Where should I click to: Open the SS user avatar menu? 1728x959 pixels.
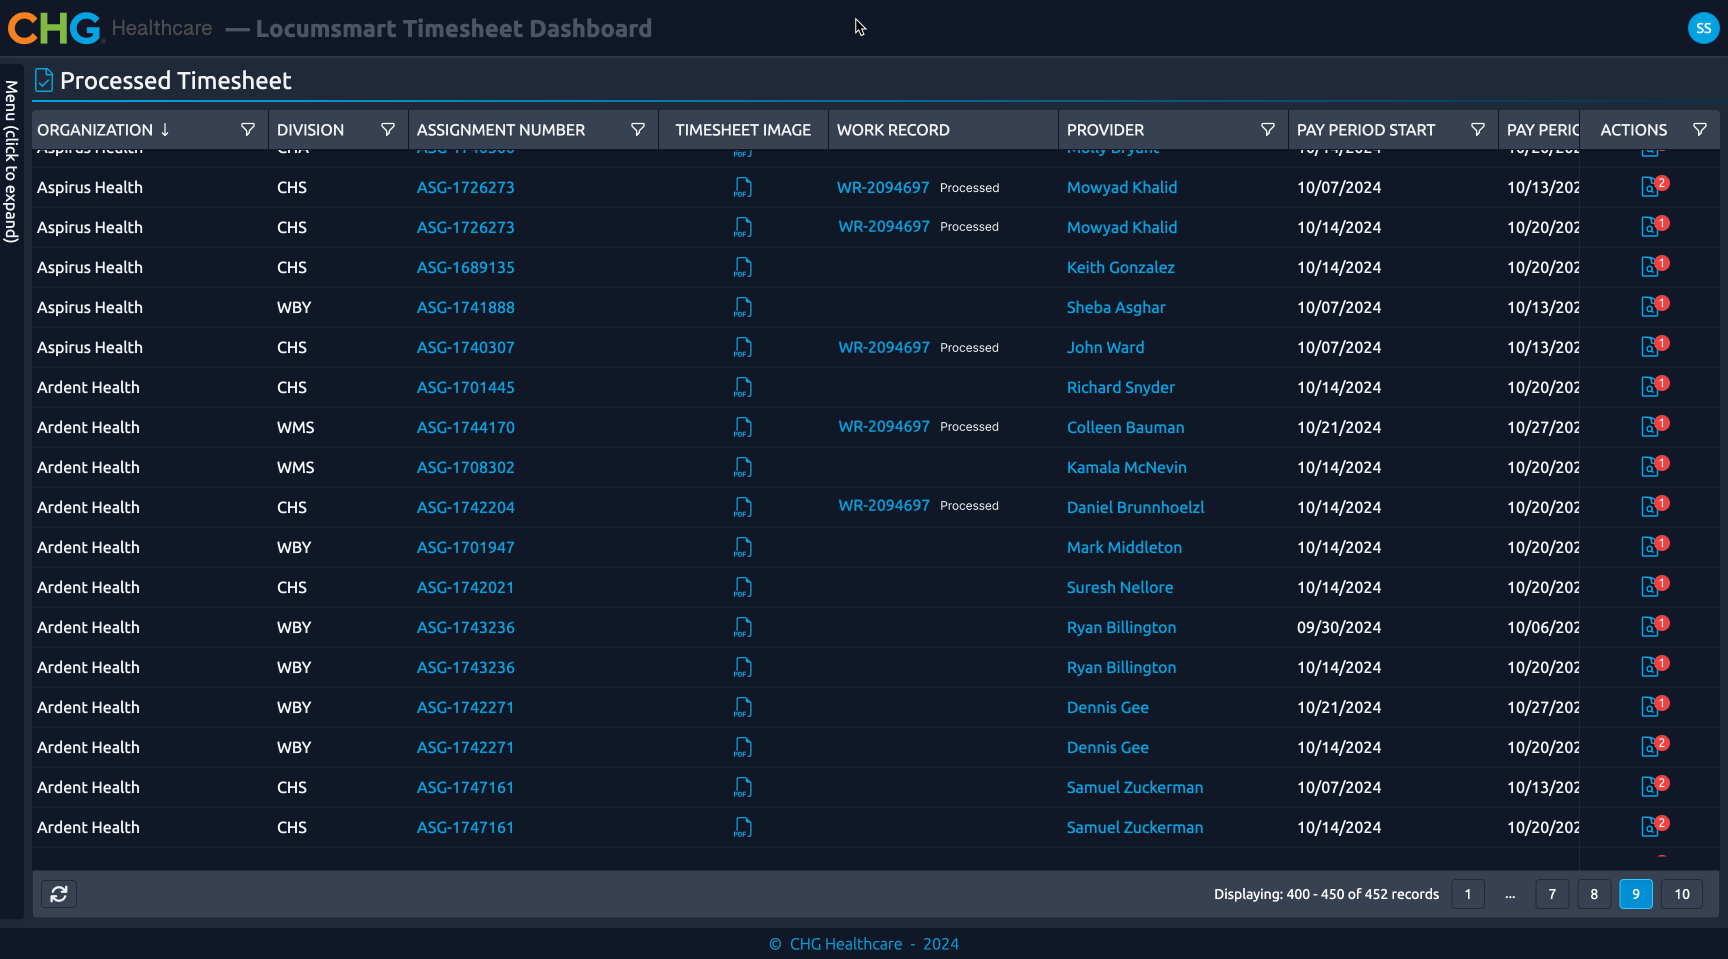click(x=1703, y=28)
